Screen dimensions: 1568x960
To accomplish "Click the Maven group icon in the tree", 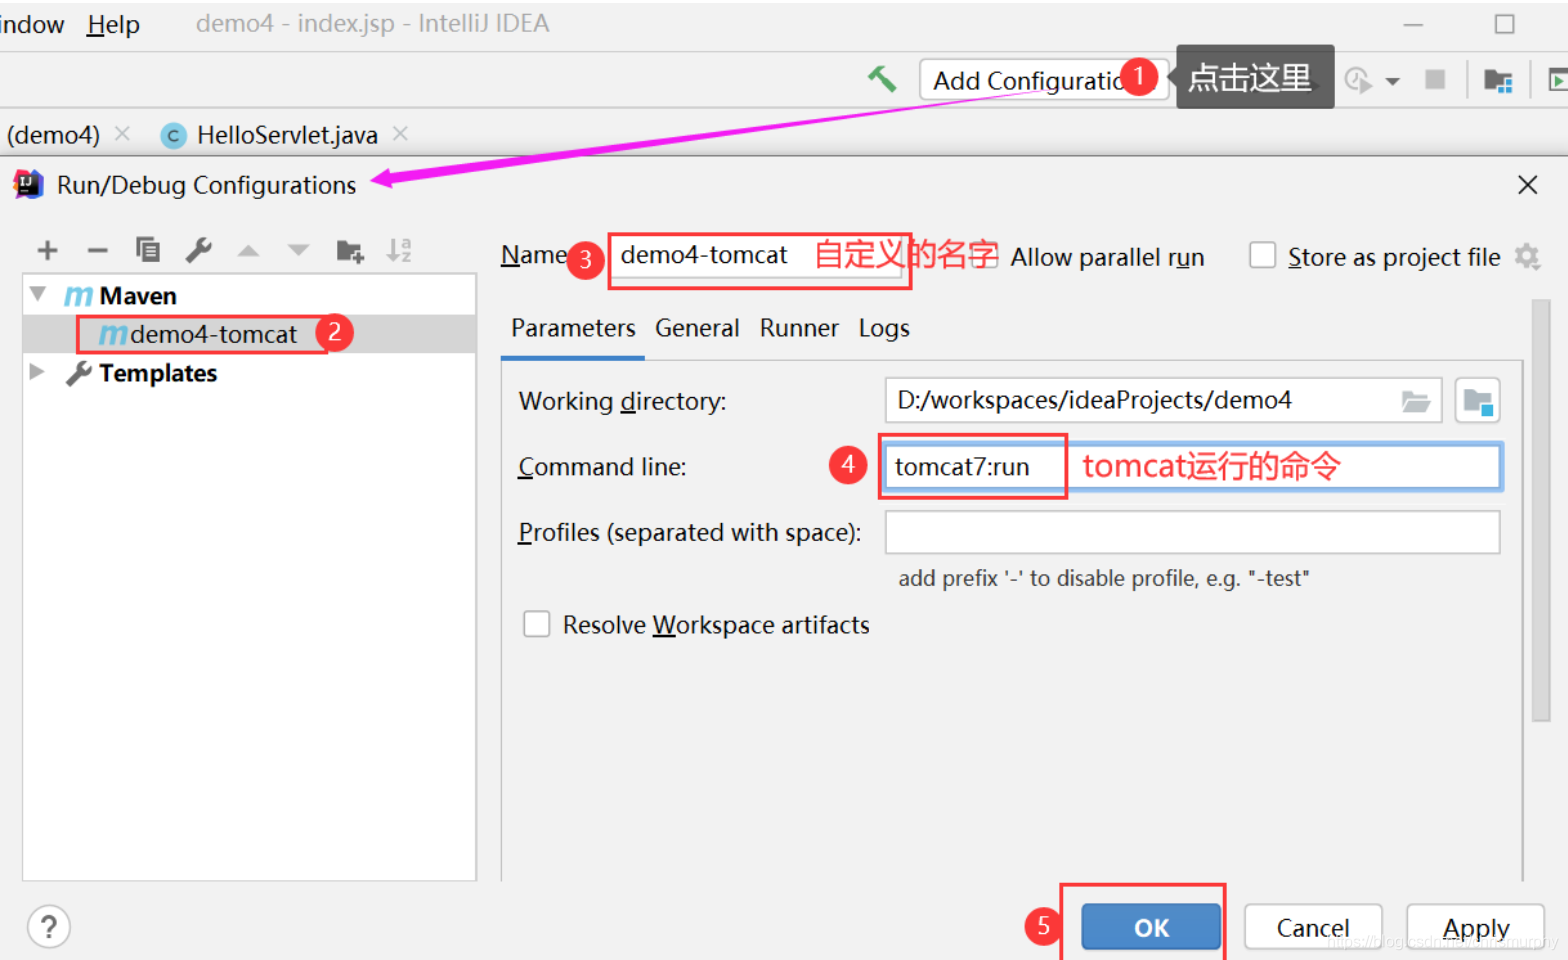I will pos(78,296).
